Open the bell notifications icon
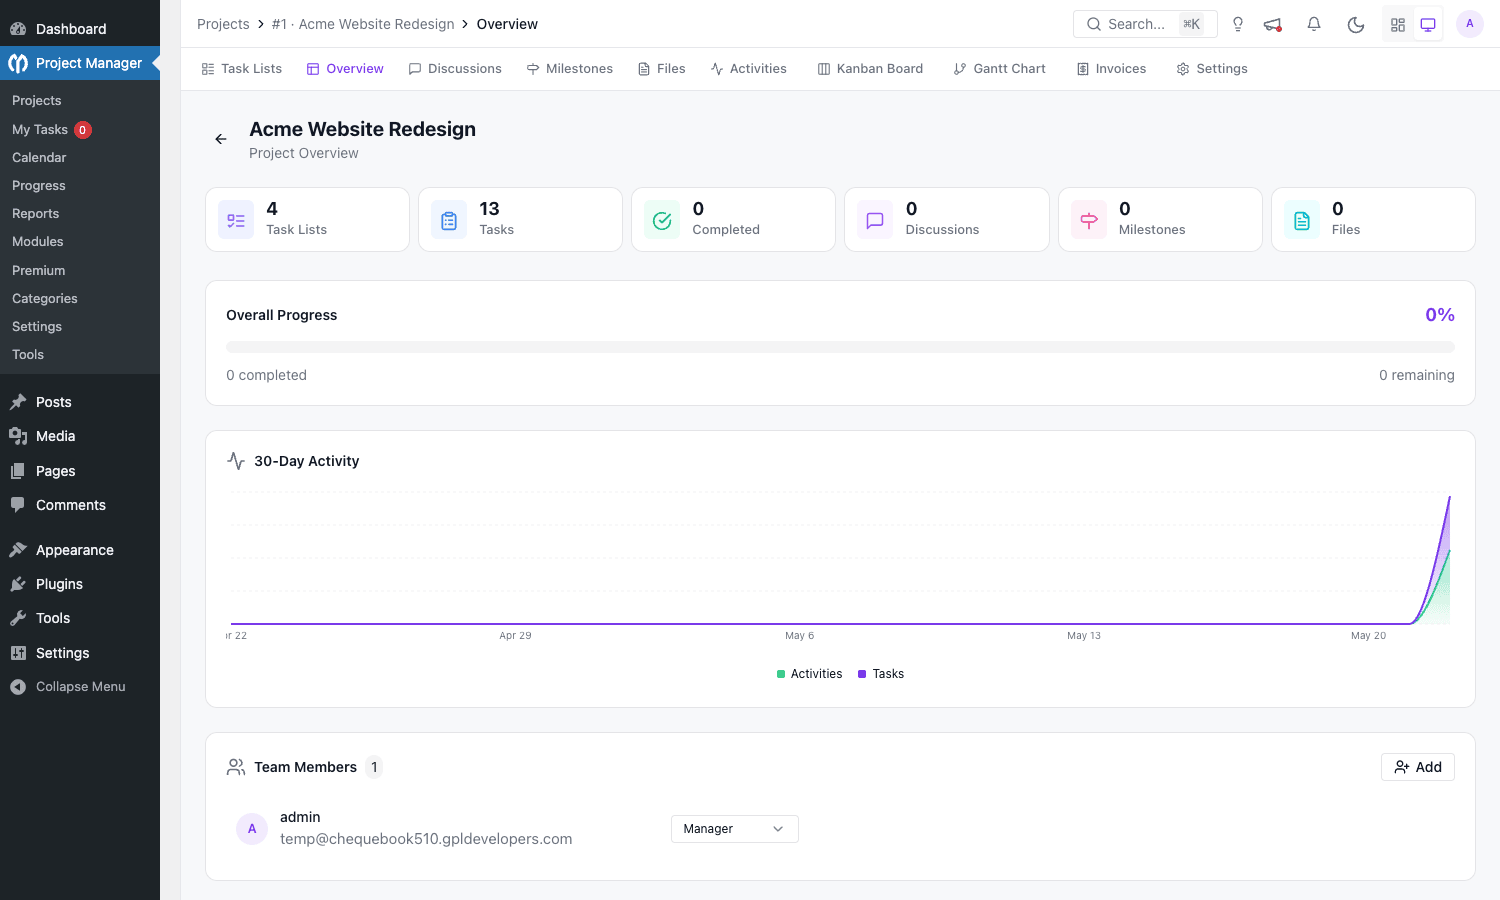Screen dimensions: 1500x900 (x=1314, y=24)
